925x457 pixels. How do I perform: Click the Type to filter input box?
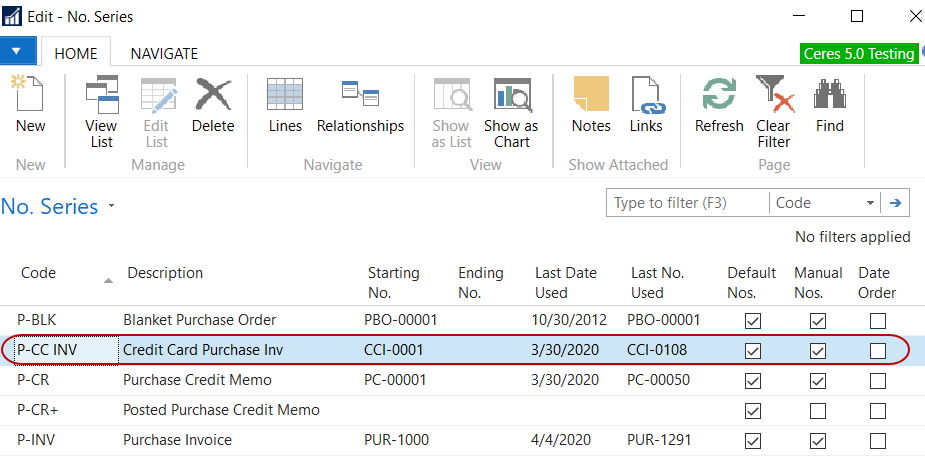686,203
